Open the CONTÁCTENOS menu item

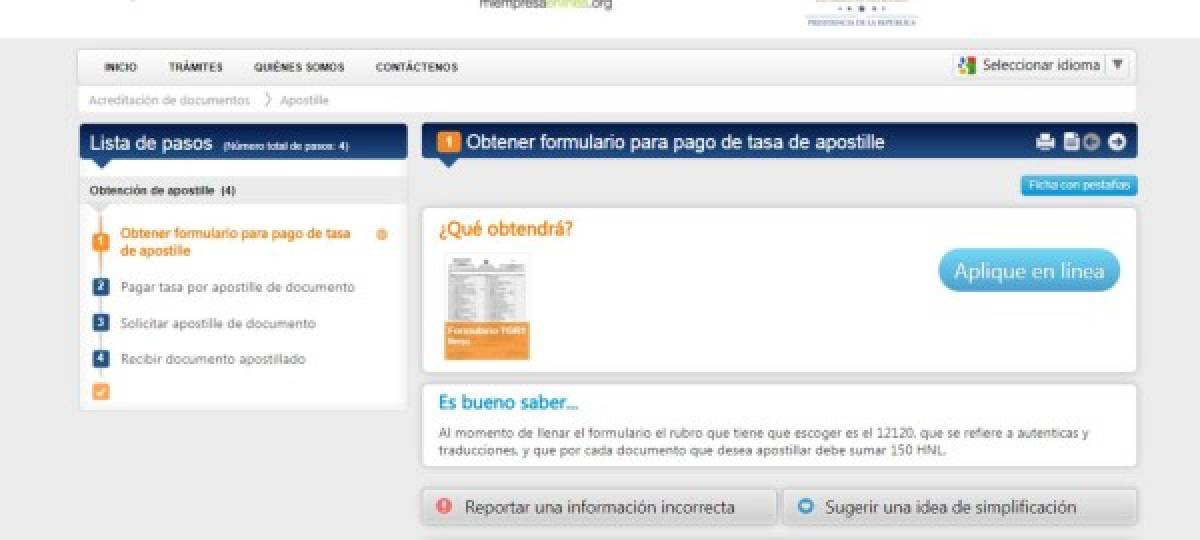(416, 68)
